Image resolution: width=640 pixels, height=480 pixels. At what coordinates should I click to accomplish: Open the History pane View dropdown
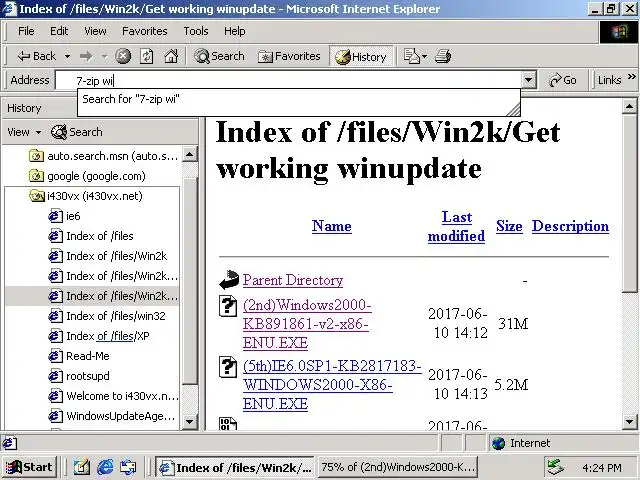click(x=24, y=132)
